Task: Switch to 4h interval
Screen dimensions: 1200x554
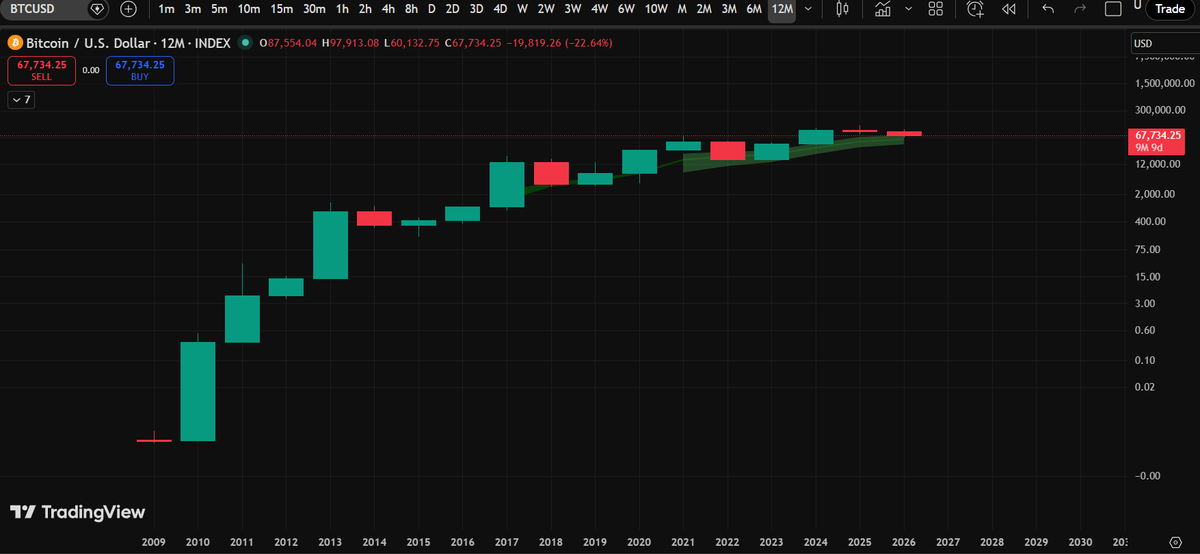Action: coord(388,9)
